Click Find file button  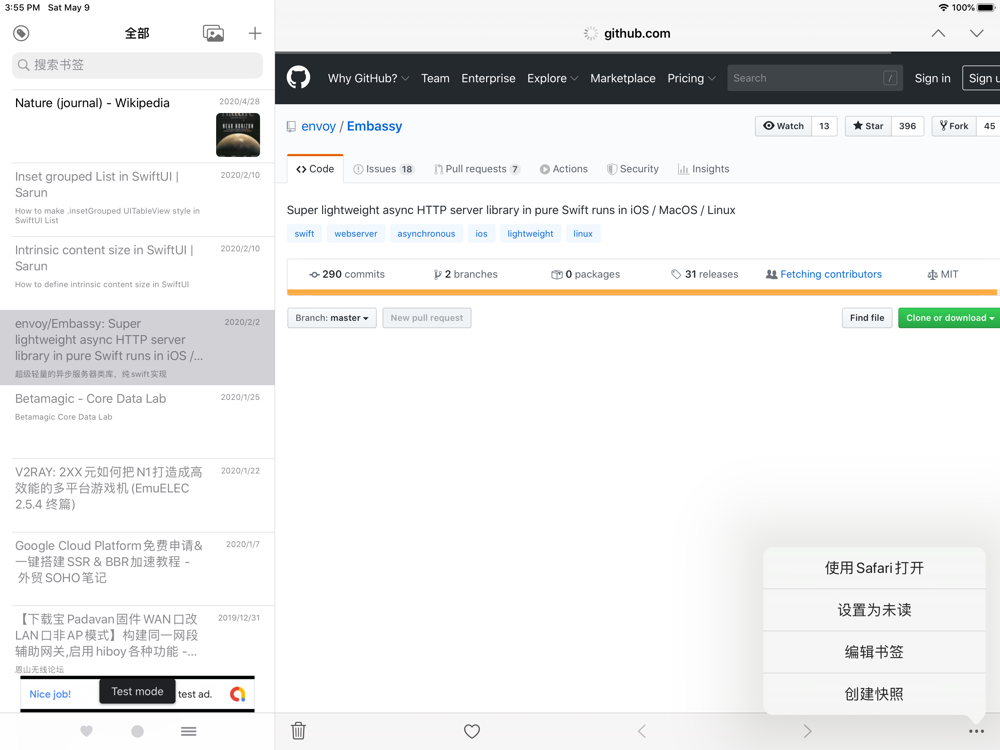click(867, 318)
